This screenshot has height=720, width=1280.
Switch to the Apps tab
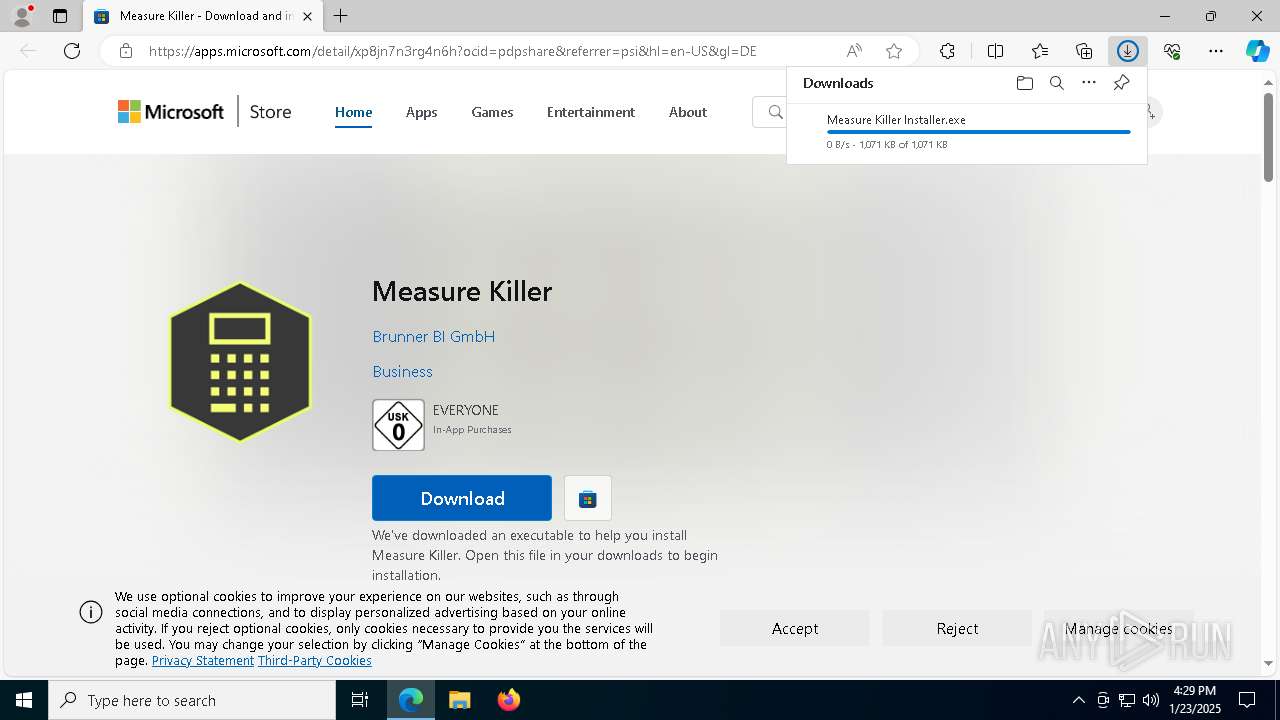click(421, 112)
